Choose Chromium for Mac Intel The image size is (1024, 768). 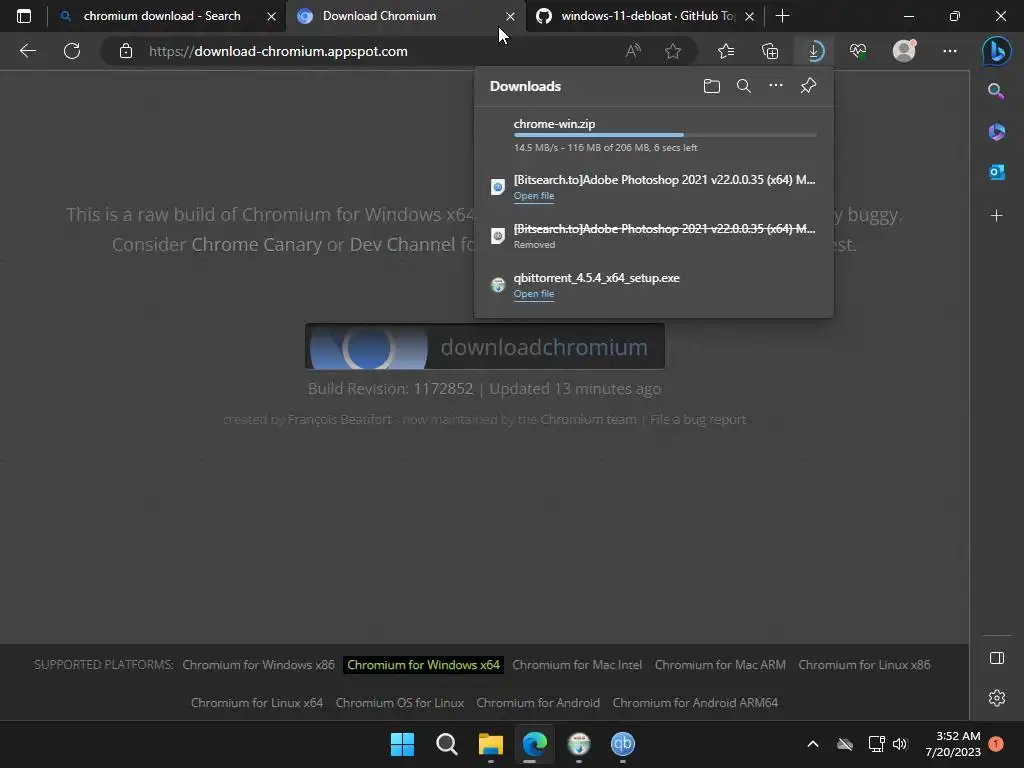point(577,665)
